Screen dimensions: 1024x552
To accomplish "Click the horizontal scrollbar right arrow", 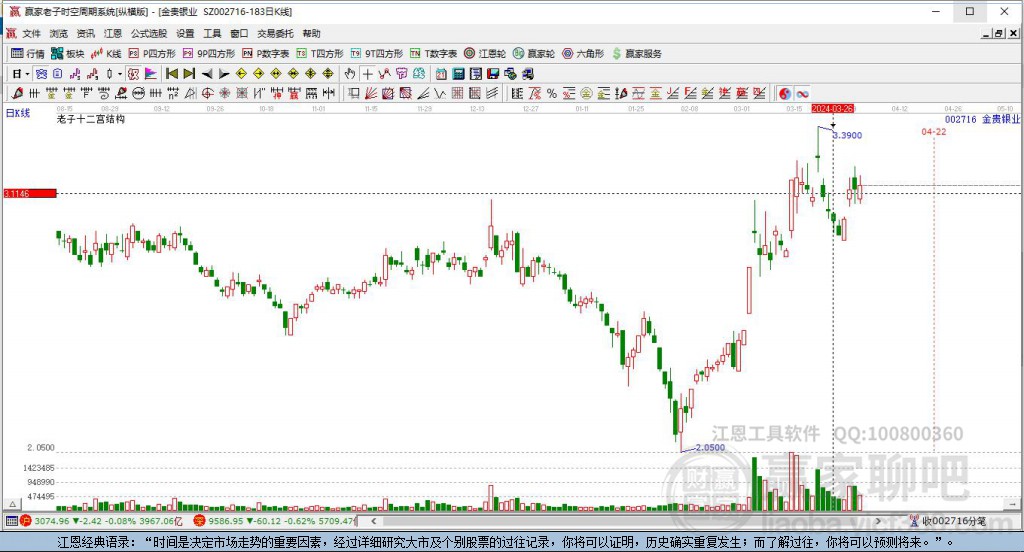I will [878, 521].
